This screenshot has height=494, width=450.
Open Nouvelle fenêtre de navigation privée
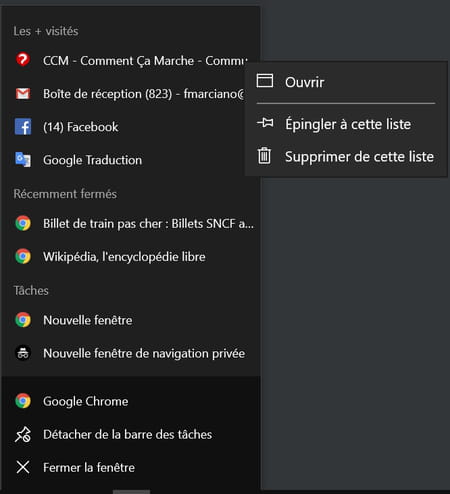click(131, 353)
